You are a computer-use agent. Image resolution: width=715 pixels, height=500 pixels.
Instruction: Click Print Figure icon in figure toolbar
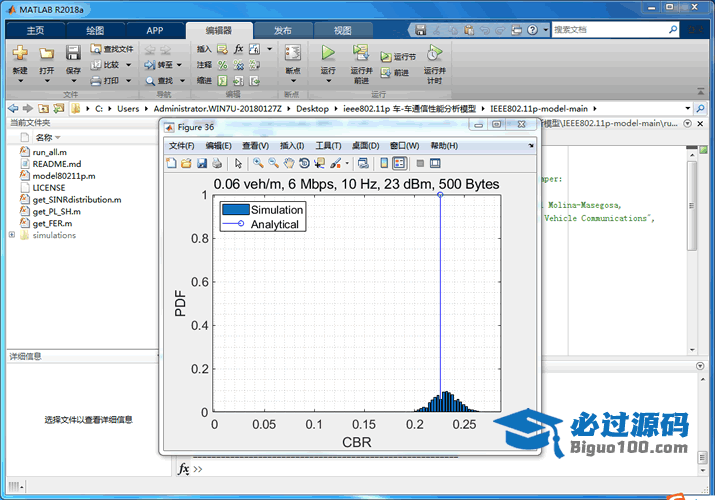point(217,163)
